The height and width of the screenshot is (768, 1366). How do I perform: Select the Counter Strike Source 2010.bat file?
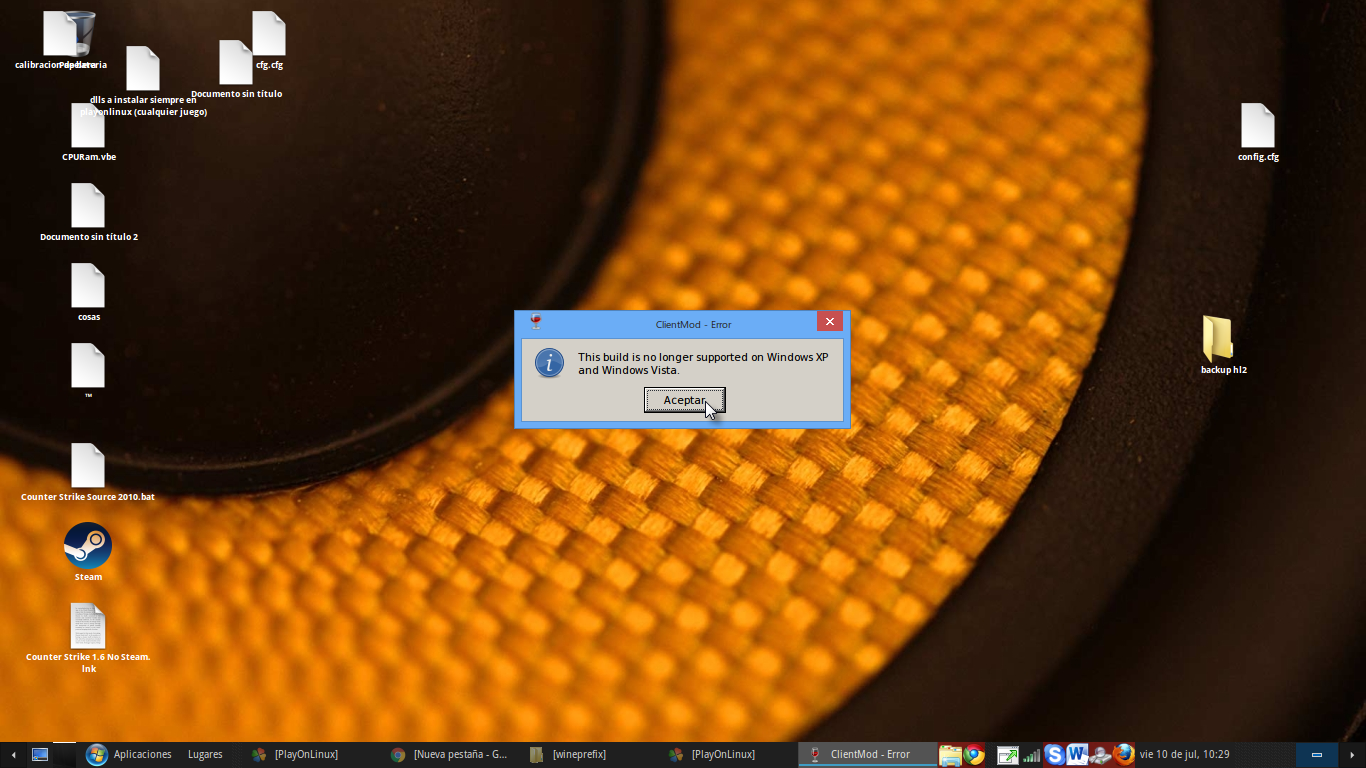pyautogui.click(x=88, y=466)
